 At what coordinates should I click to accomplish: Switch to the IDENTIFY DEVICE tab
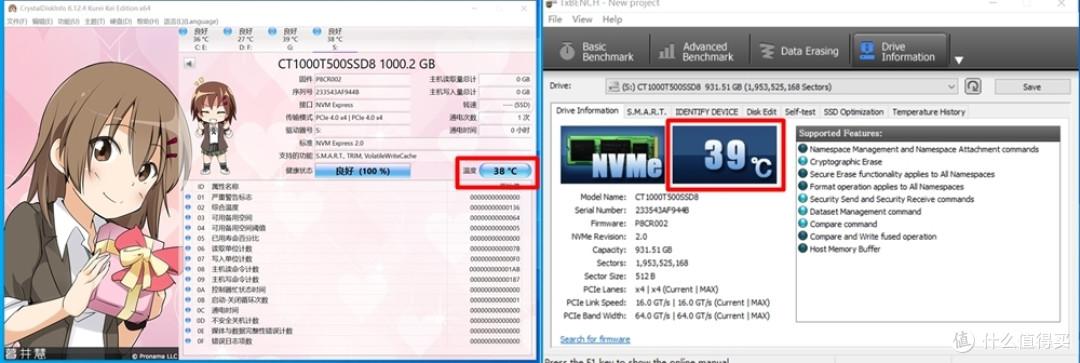coord(707,112)
